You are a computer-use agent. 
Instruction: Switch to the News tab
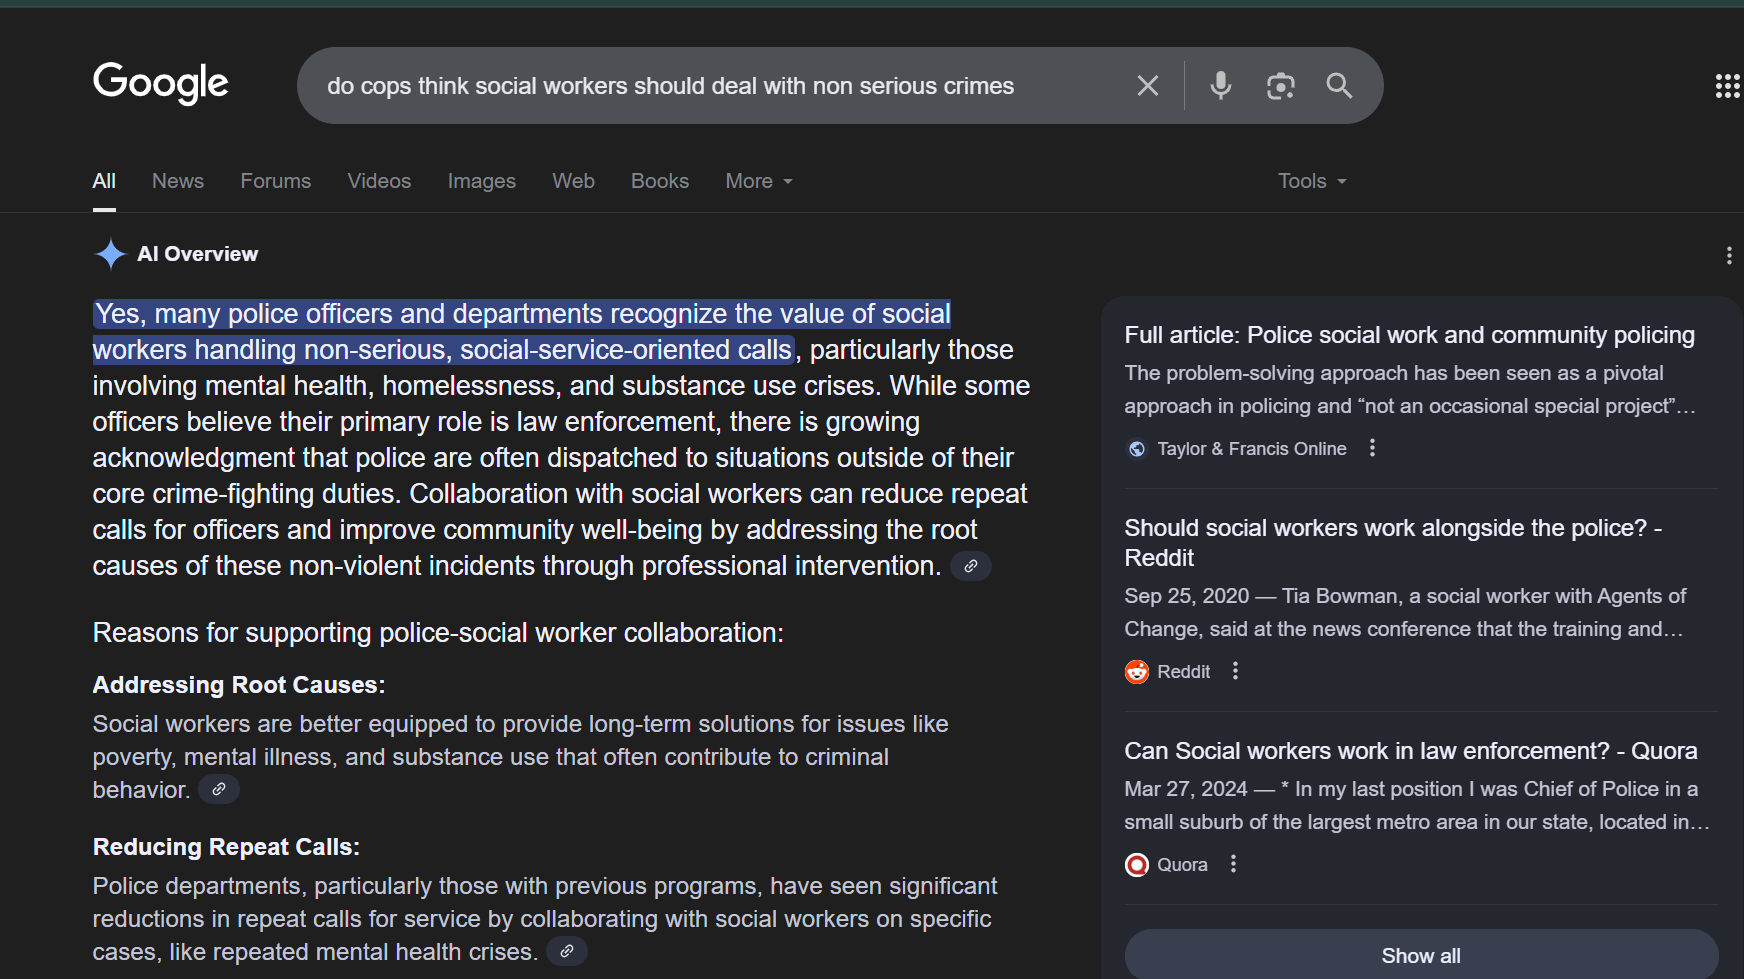point(178,181)
